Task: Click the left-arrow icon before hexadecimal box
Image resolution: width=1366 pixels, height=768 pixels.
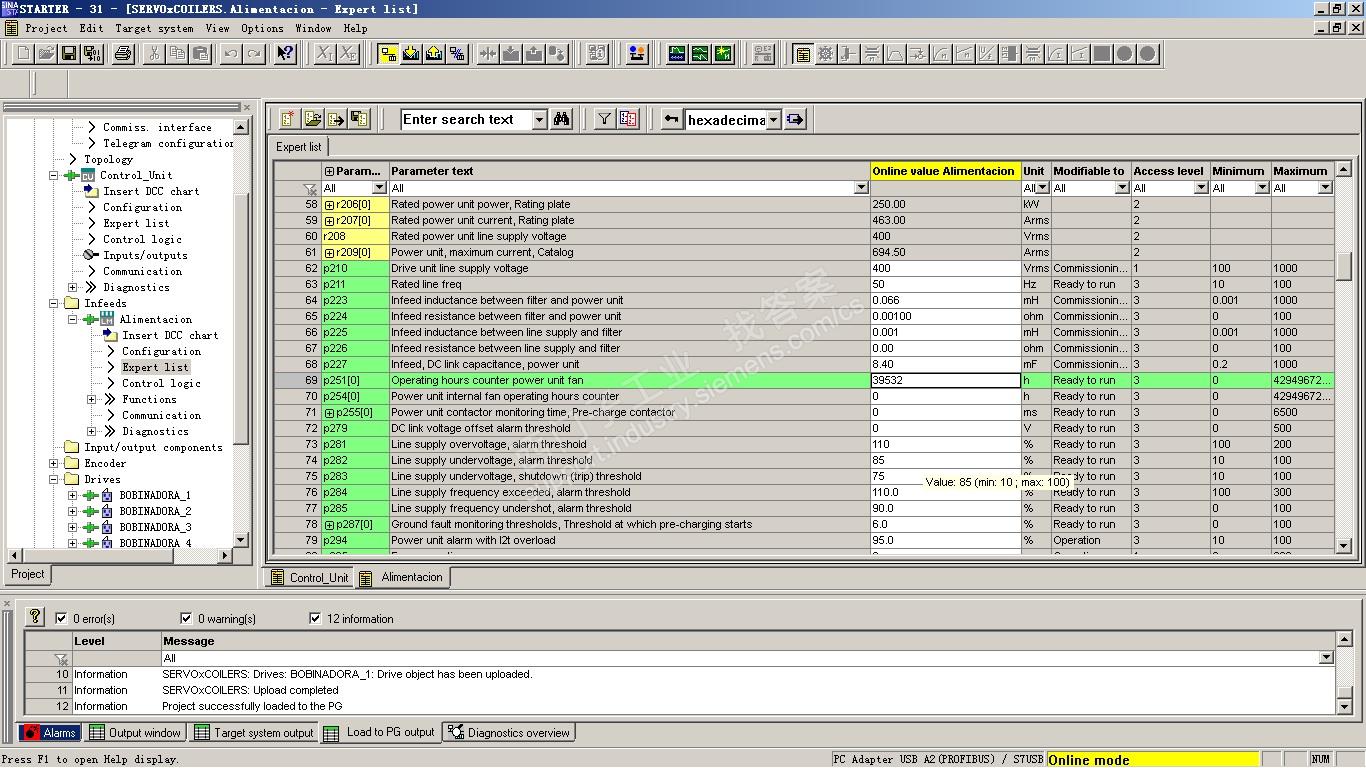Action: 671,119
